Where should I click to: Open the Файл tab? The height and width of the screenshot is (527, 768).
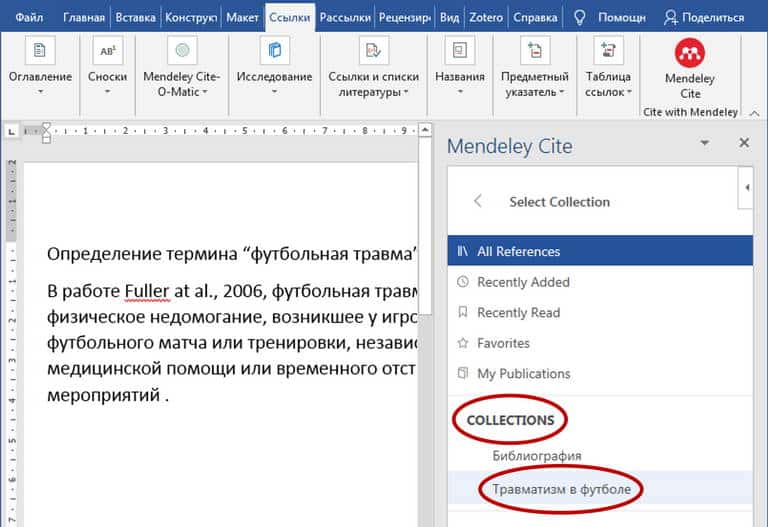tap(29, 18)
